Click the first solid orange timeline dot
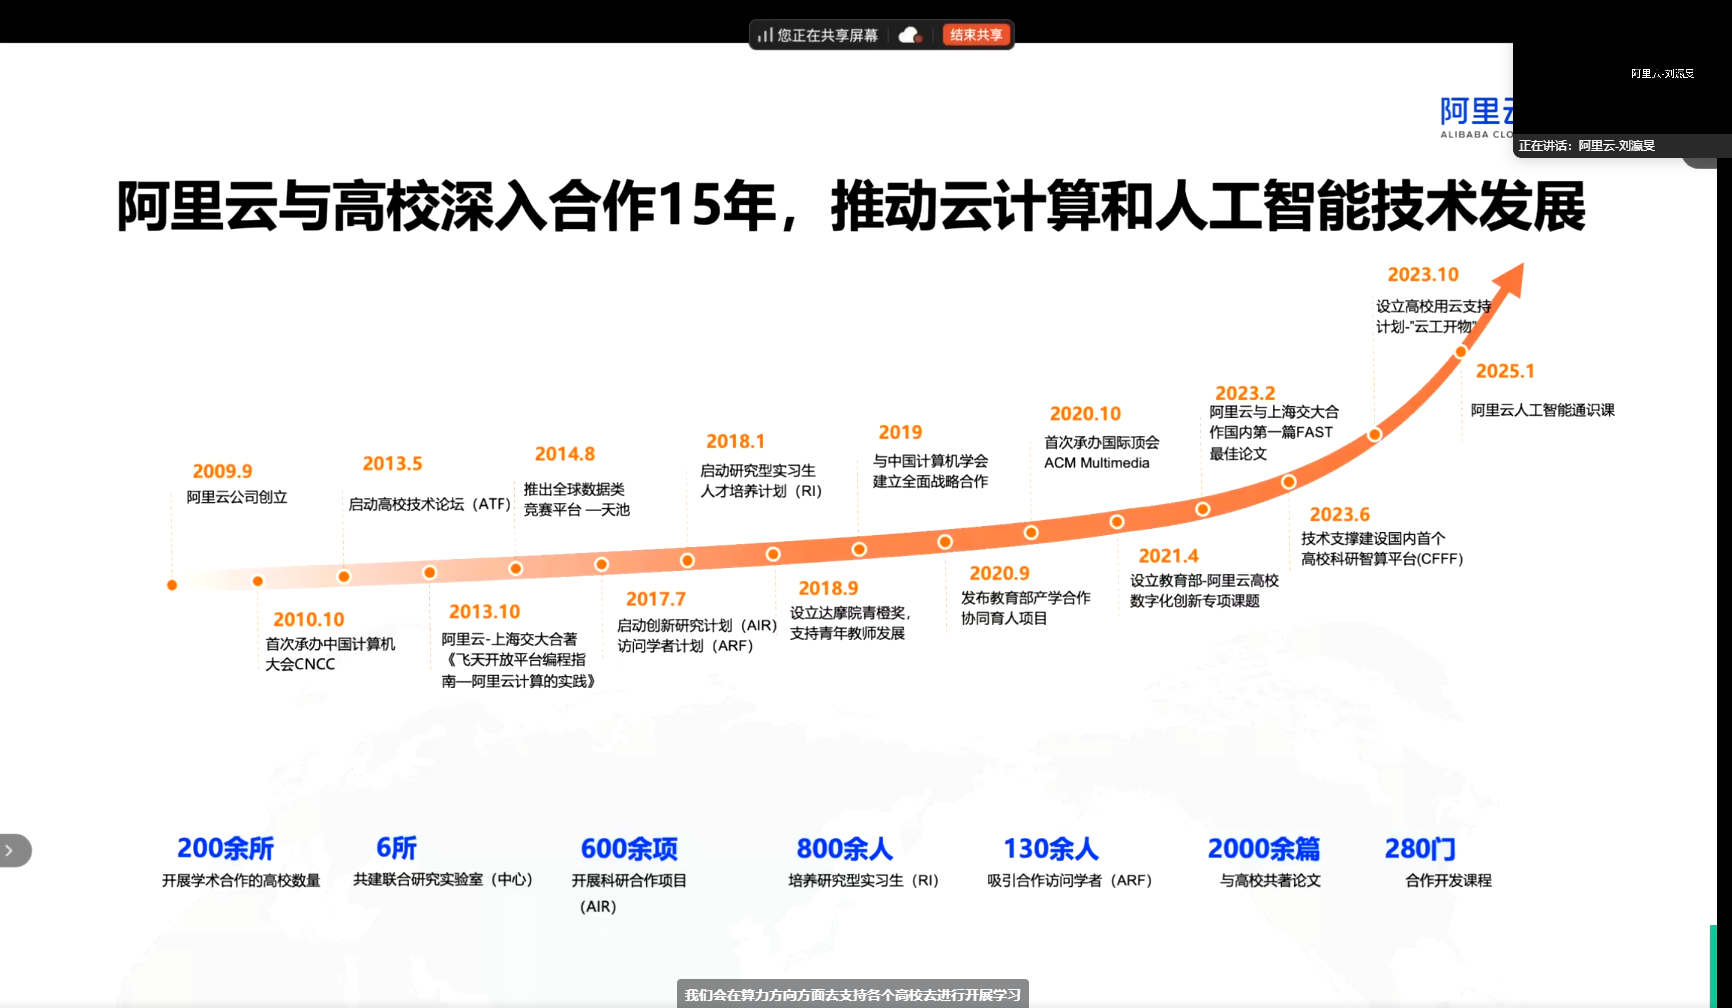 coord(172,585)
